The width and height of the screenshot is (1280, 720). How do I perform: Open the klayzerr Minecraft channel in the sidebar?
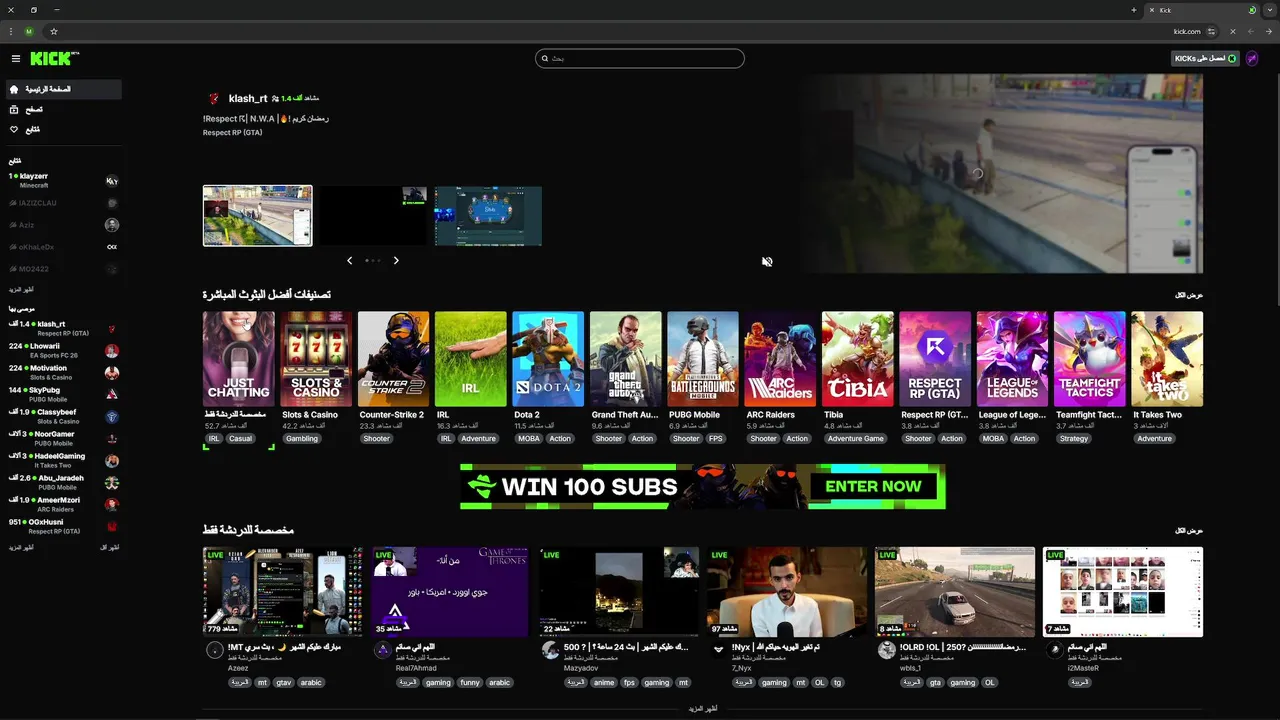click(x=63, y=180)
